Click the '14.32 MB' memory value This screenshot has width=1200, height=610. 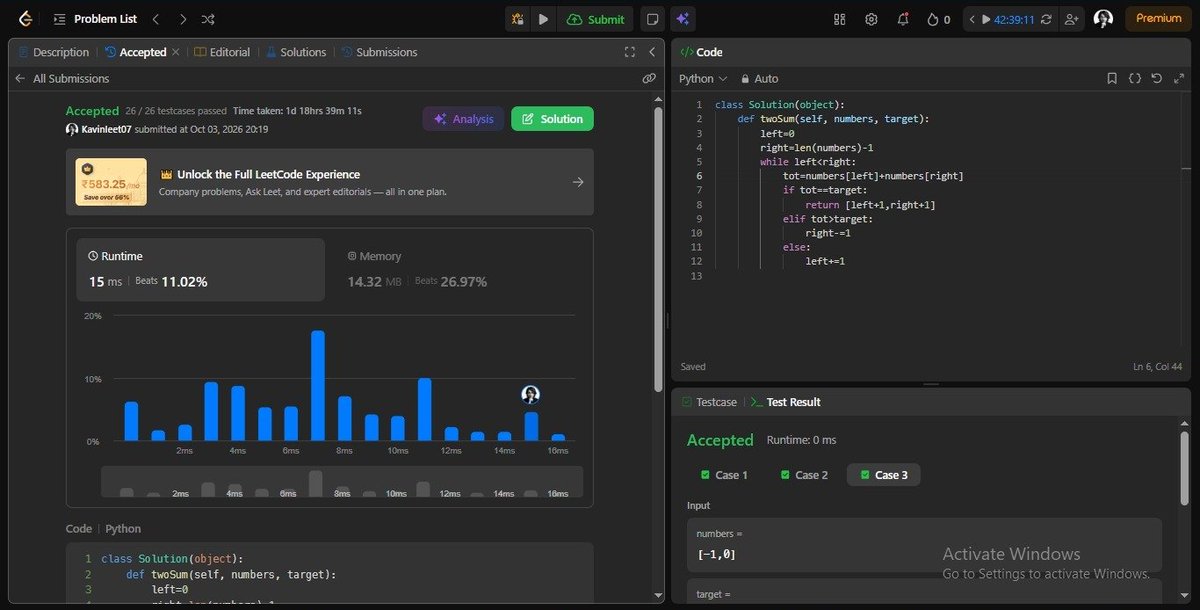(x=374, y=282)
